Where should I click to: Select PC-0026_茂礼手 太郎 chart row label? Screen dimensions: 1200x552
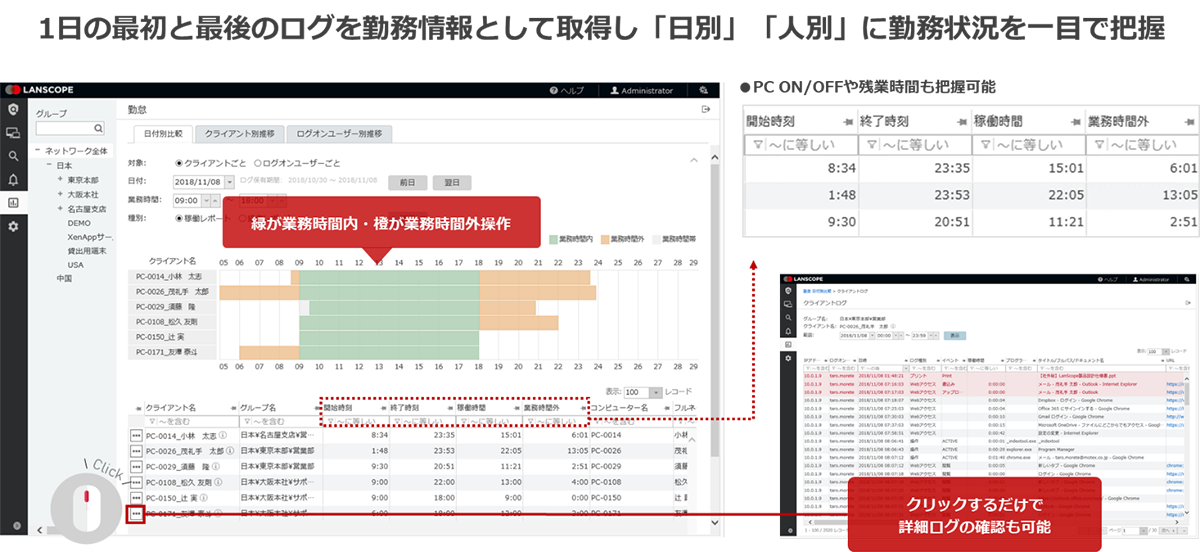[171, 292]
